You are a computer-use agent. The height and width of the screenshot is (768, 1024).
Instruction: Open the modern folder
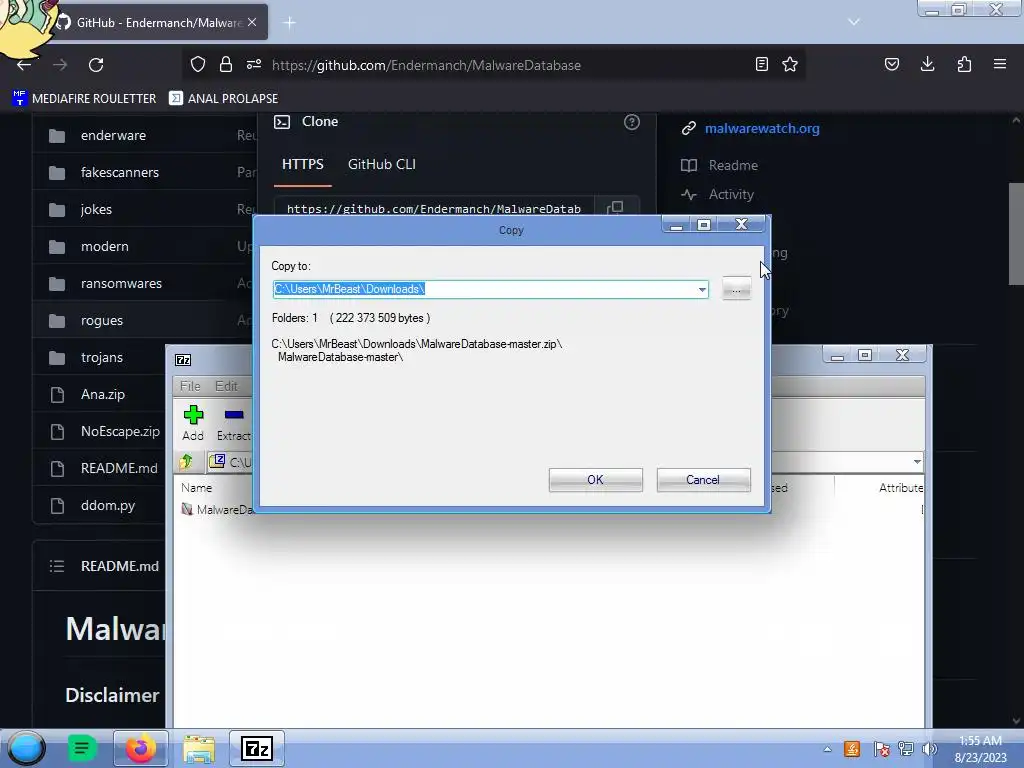pos(104,247)
